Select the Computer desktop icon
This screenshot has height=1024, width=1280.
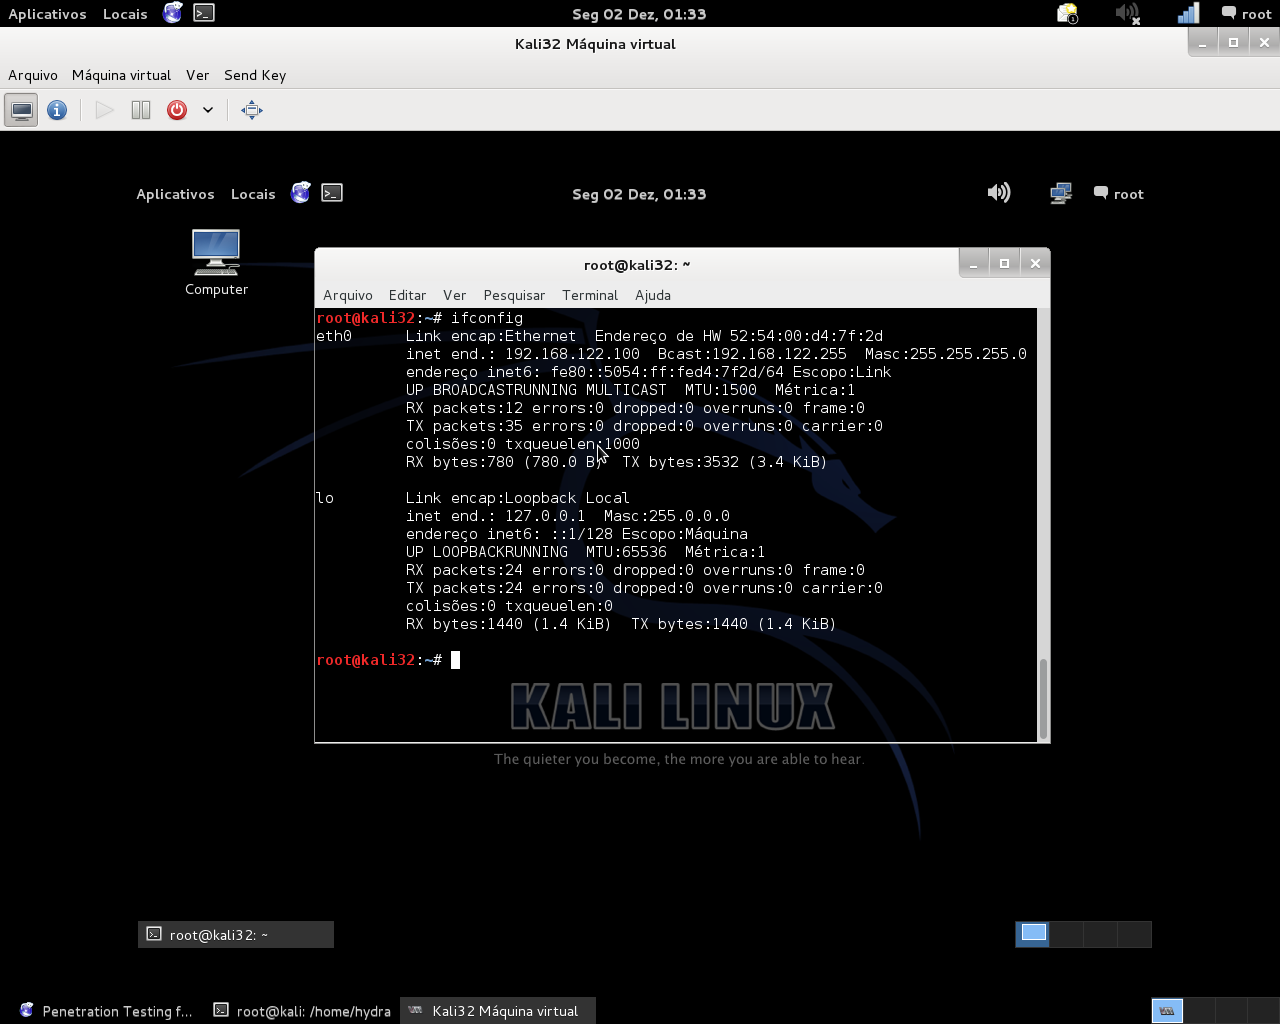pos(216,263)
